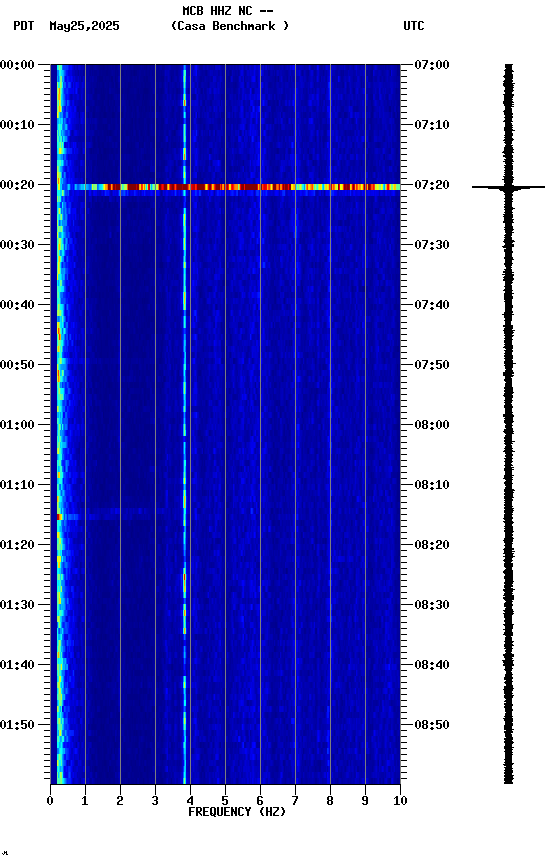Click frequency axis tick label 2
The height and width of the screenshot is (864, 552).
120,801
